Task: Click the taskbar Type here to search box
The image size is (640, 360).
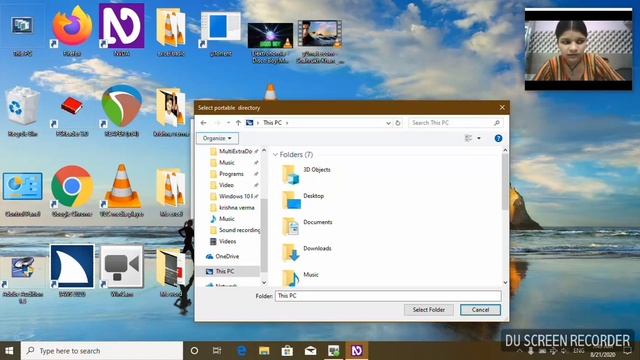Action: coord(102,351)
